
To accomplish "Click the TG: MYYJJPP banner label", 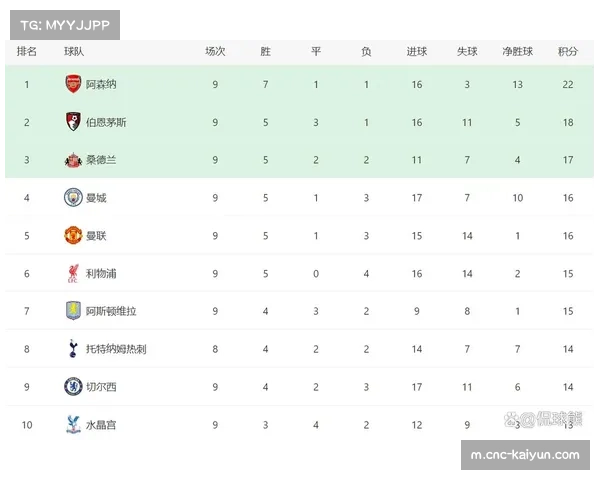I will (63, 24).
